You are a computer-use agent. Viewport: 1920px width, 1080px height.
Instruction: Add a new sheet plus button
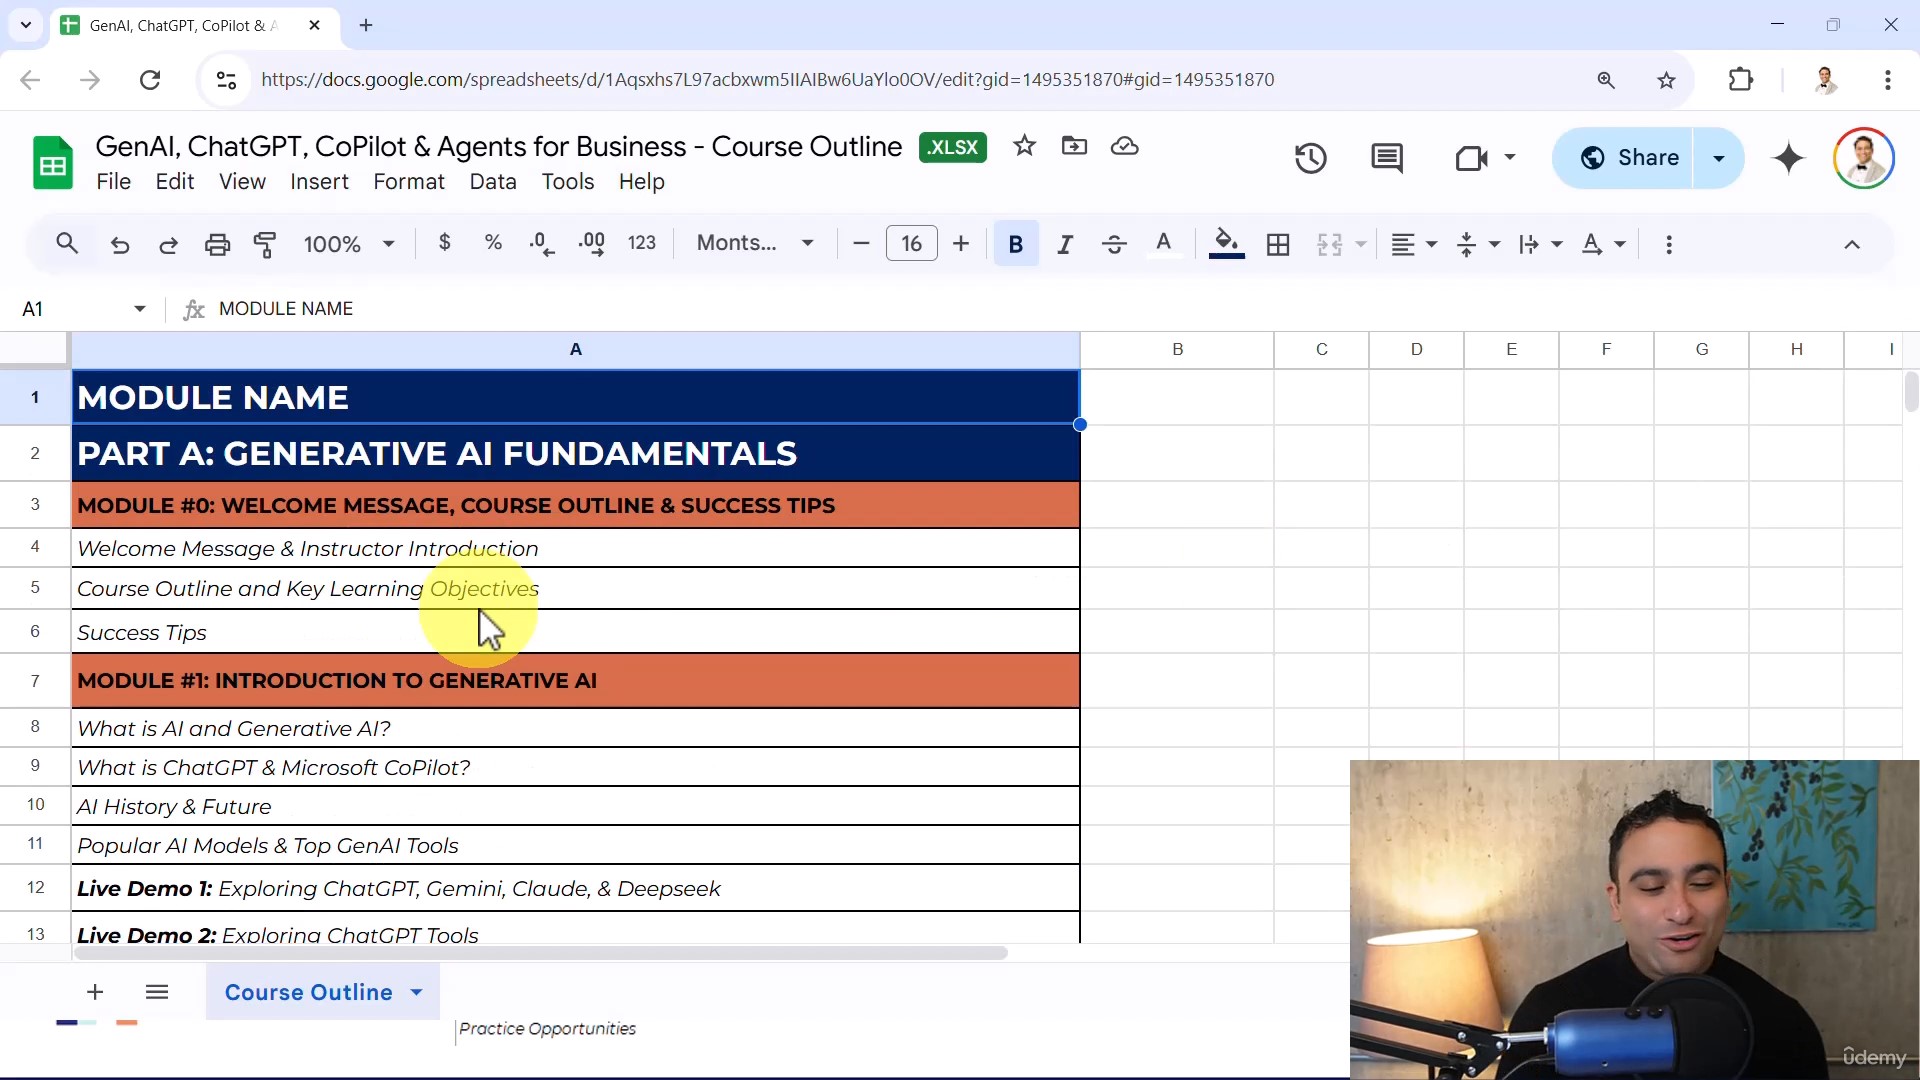[95, 992]
